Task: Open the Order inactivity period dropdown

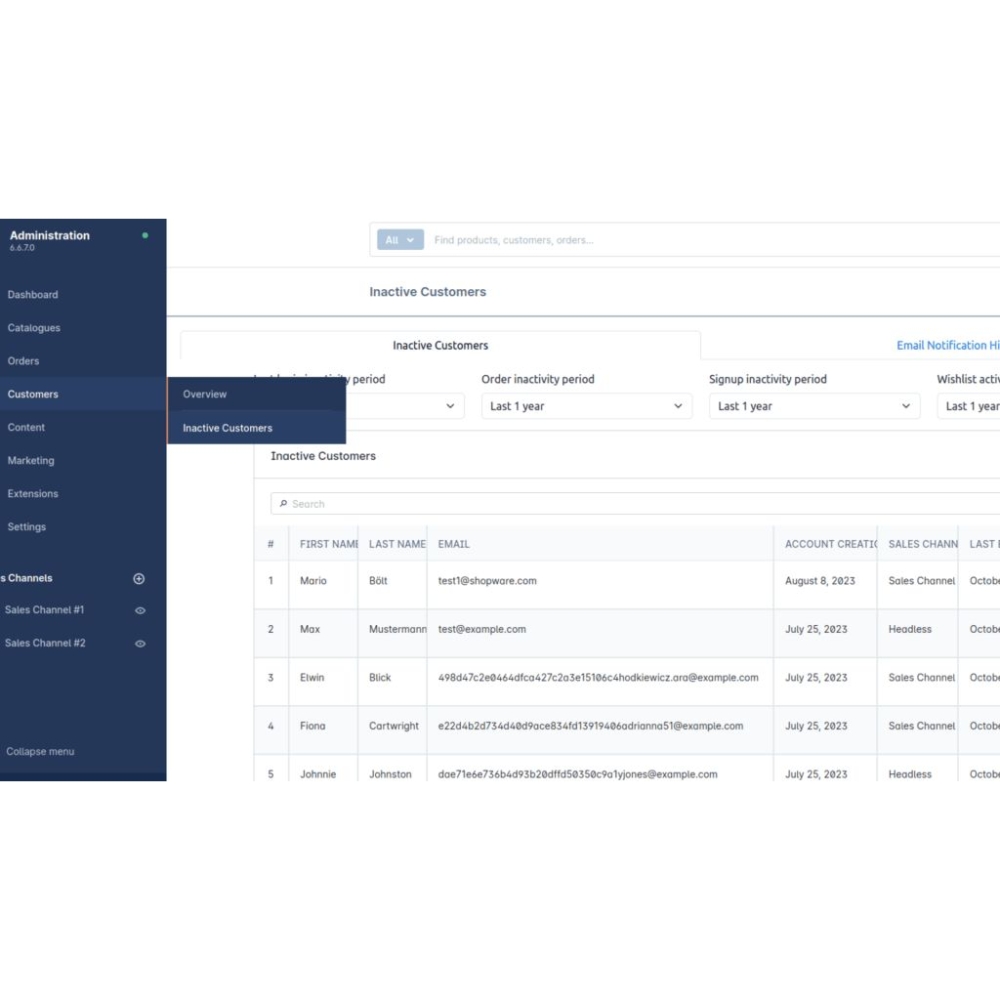Action: point(586,406)
